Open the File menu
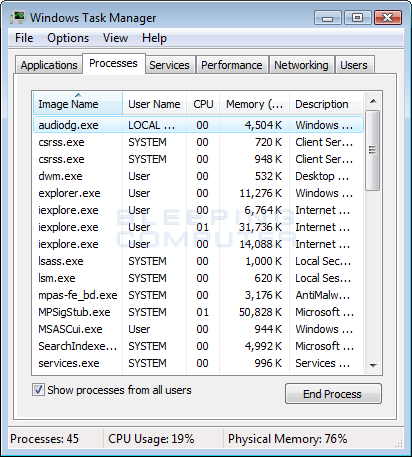 24,38
